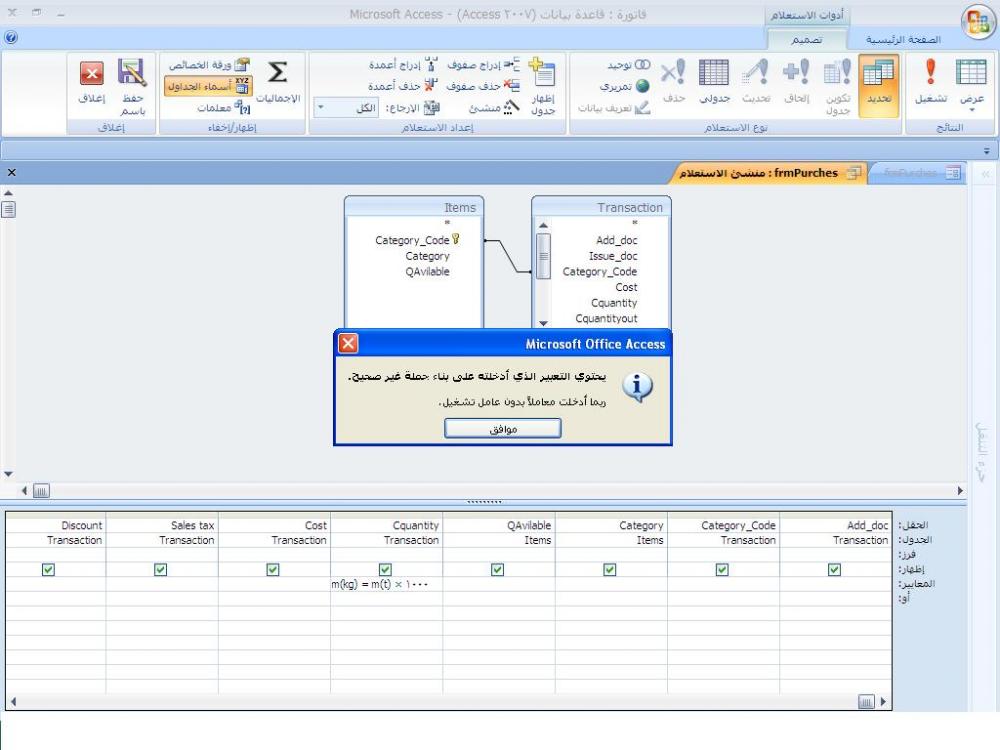1000x750 pixels.
Task: Click the Transaction field list scrollbar thumb
Action: tap(543, 256)
